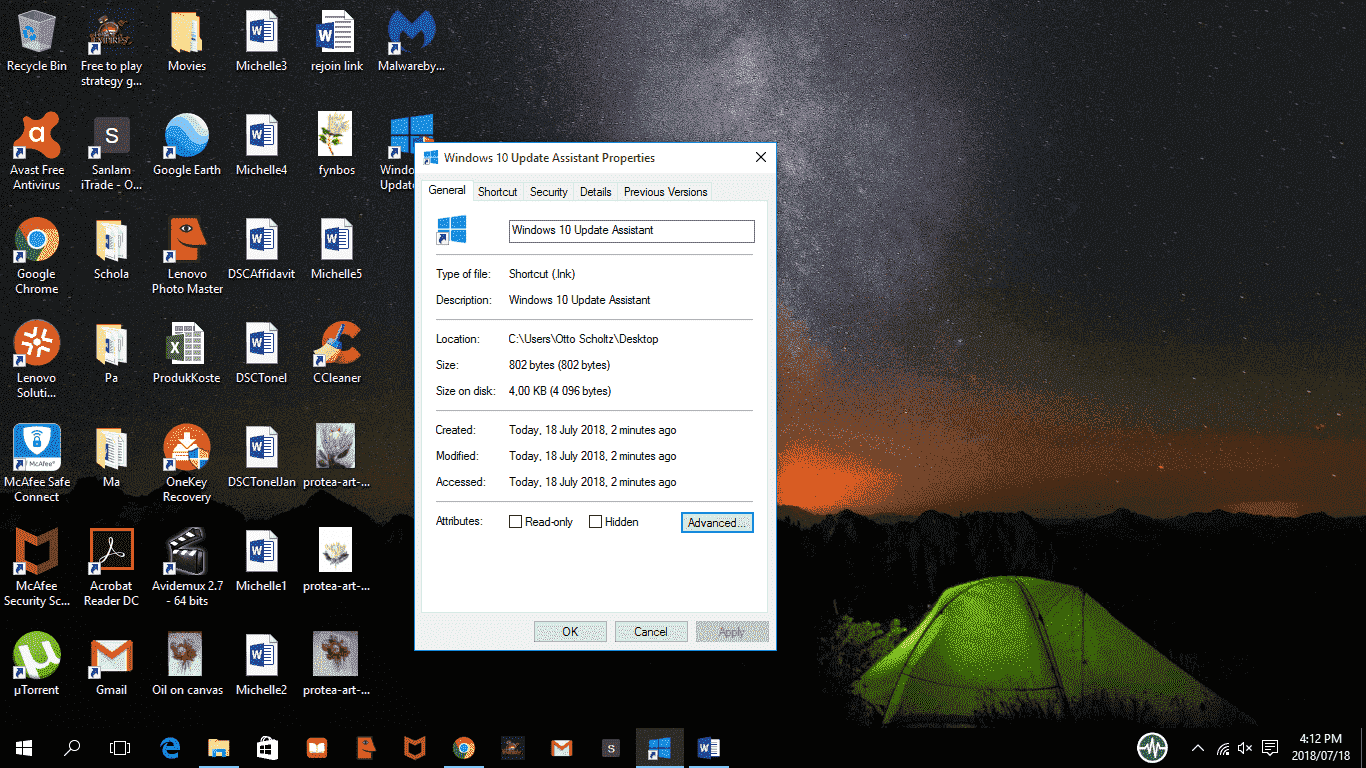This screenshot has width=1366, height=768.
Task: Cancel the Properties dialog
Action: 651,632
